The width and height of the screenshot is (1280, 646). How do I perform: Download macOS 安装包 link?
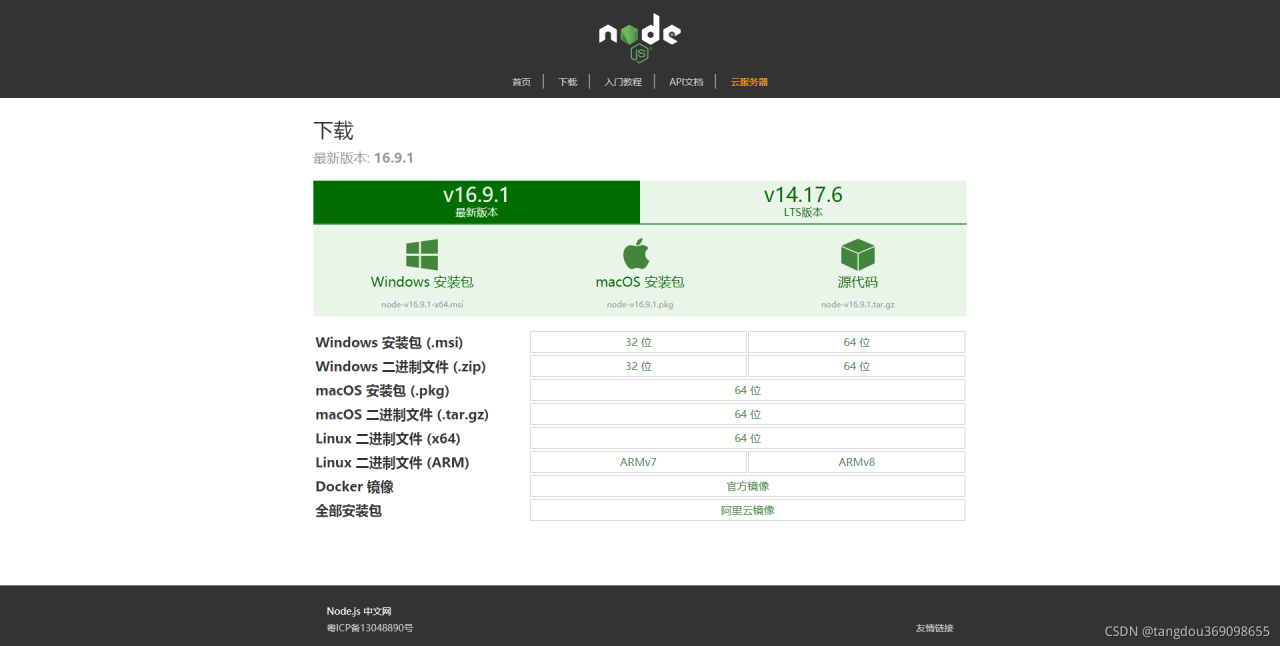coord(640,282)
